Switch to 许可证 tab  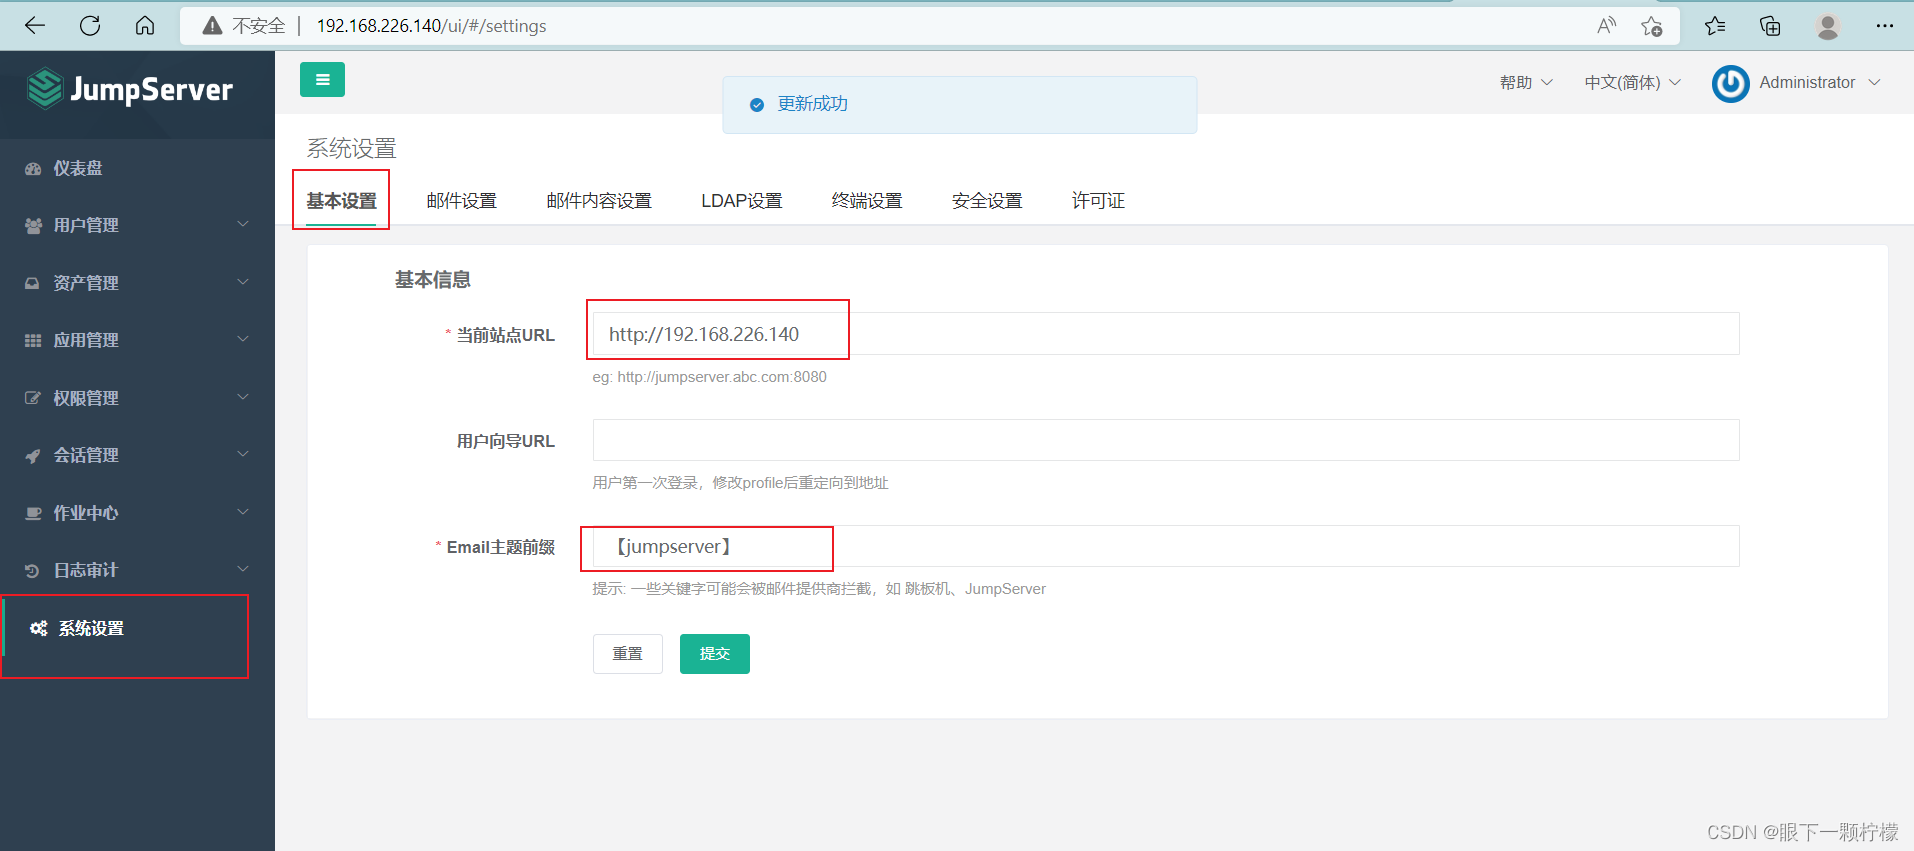click(x=1098, y=201)
